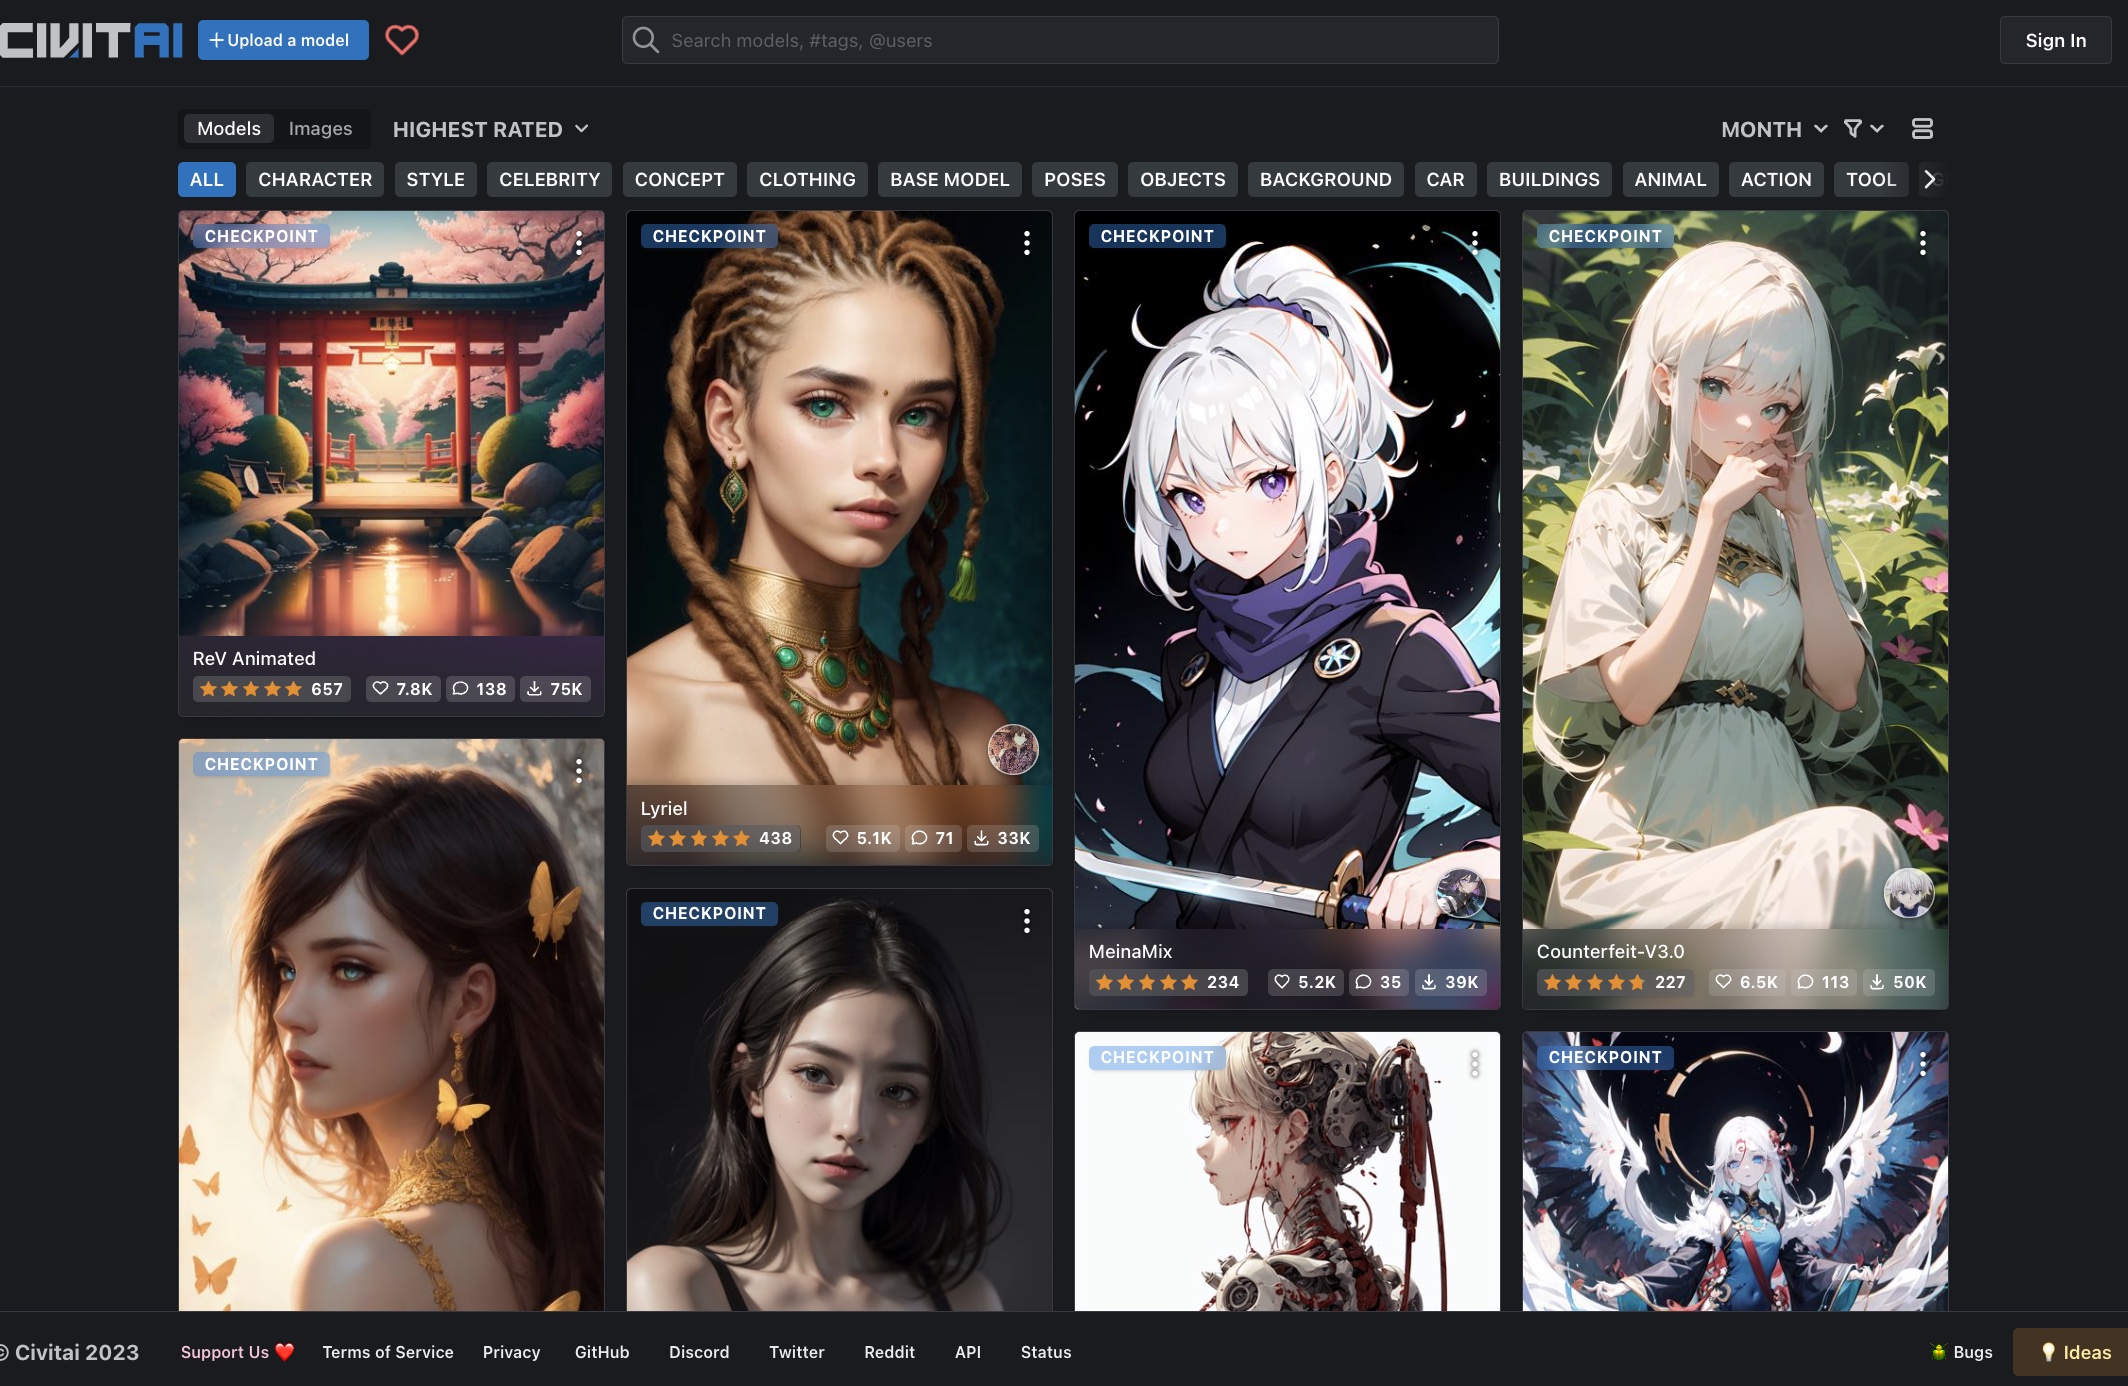Image resolution: width=2128 pixels, height=1386 pixels.
Task: Open three-dot menu on ReV Animated card
Action: click(579, 243)
